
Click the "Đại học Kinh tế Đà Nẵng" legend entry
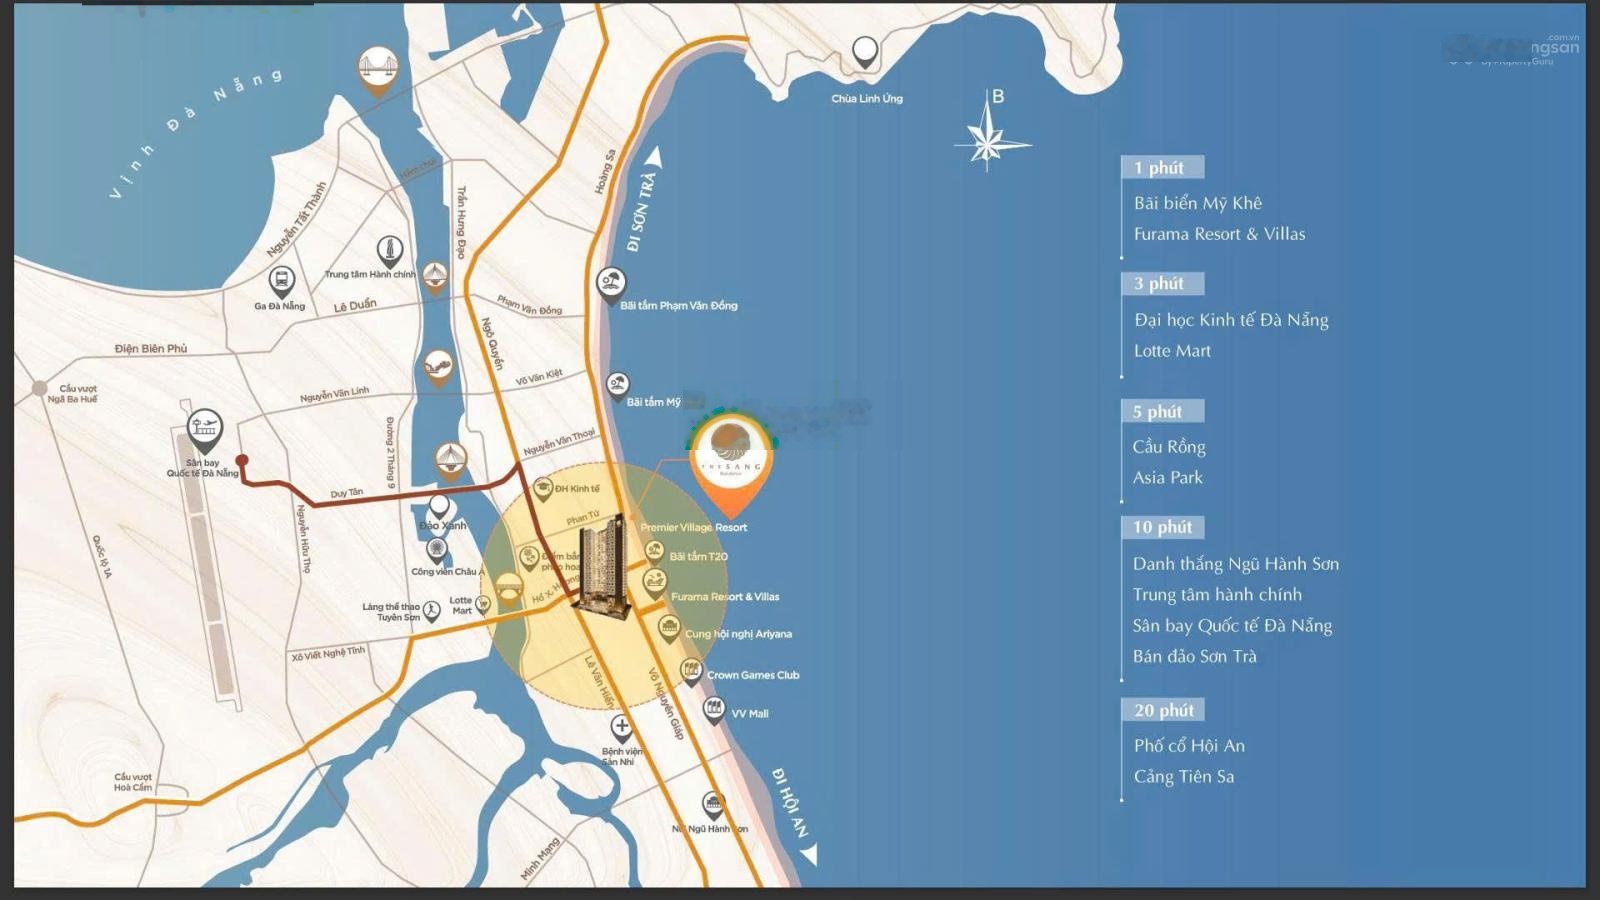[1230, 320]
